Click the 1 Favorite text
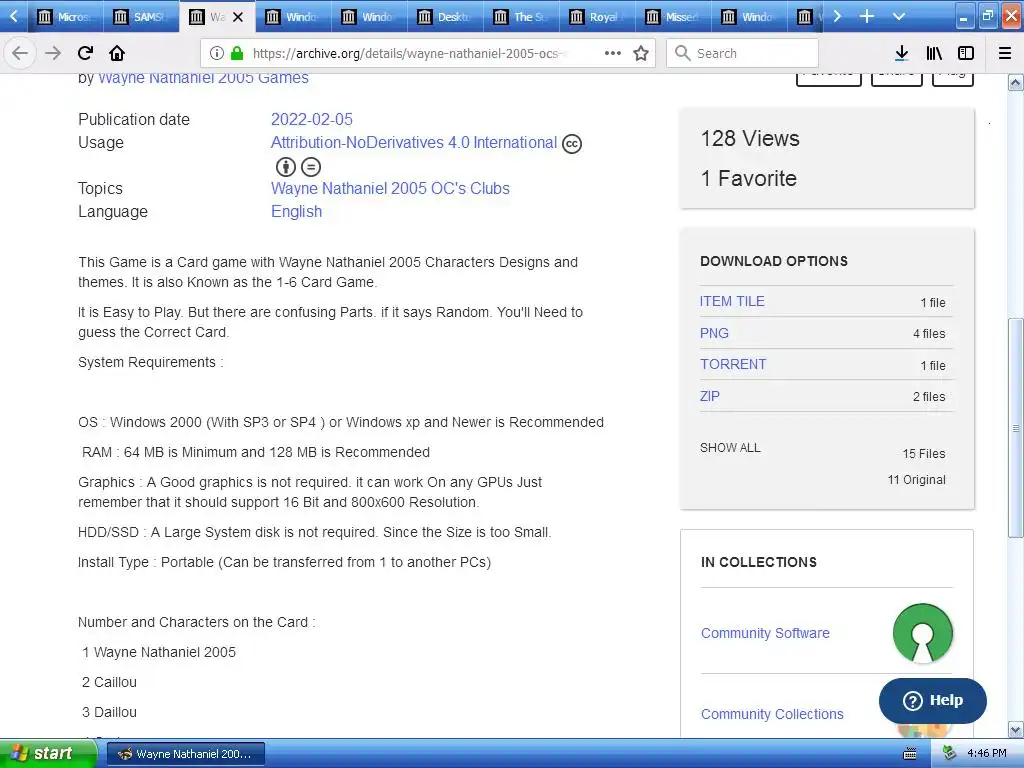Image resolution: width=1024 pixels, height=768 pixels. coord(748,178)
